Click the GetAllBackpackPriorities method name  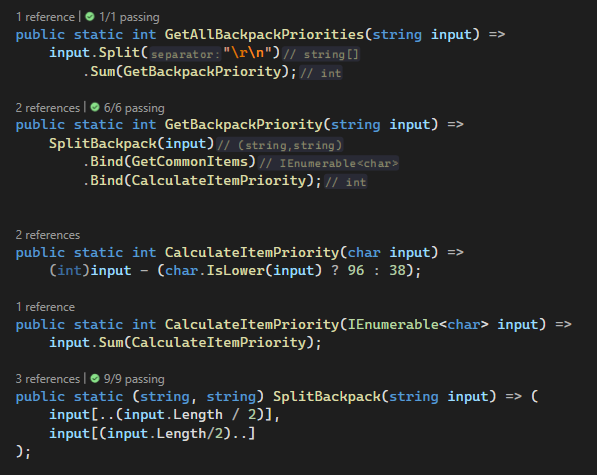264,35
